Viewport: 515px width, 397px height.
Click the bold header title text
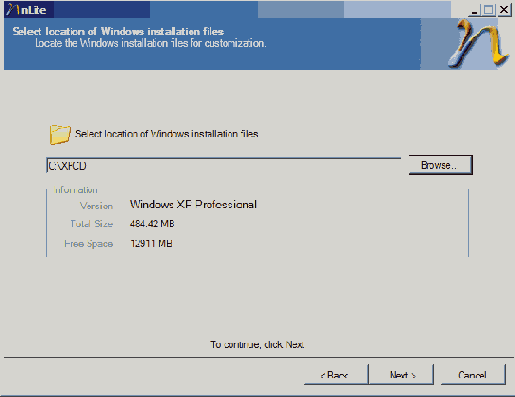coord(118,31)
